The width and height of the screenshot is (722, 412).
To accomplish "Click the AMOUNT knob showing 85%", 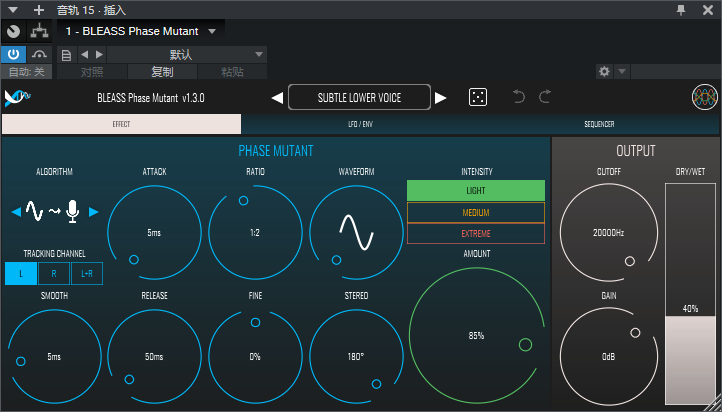I will [477, 336].
